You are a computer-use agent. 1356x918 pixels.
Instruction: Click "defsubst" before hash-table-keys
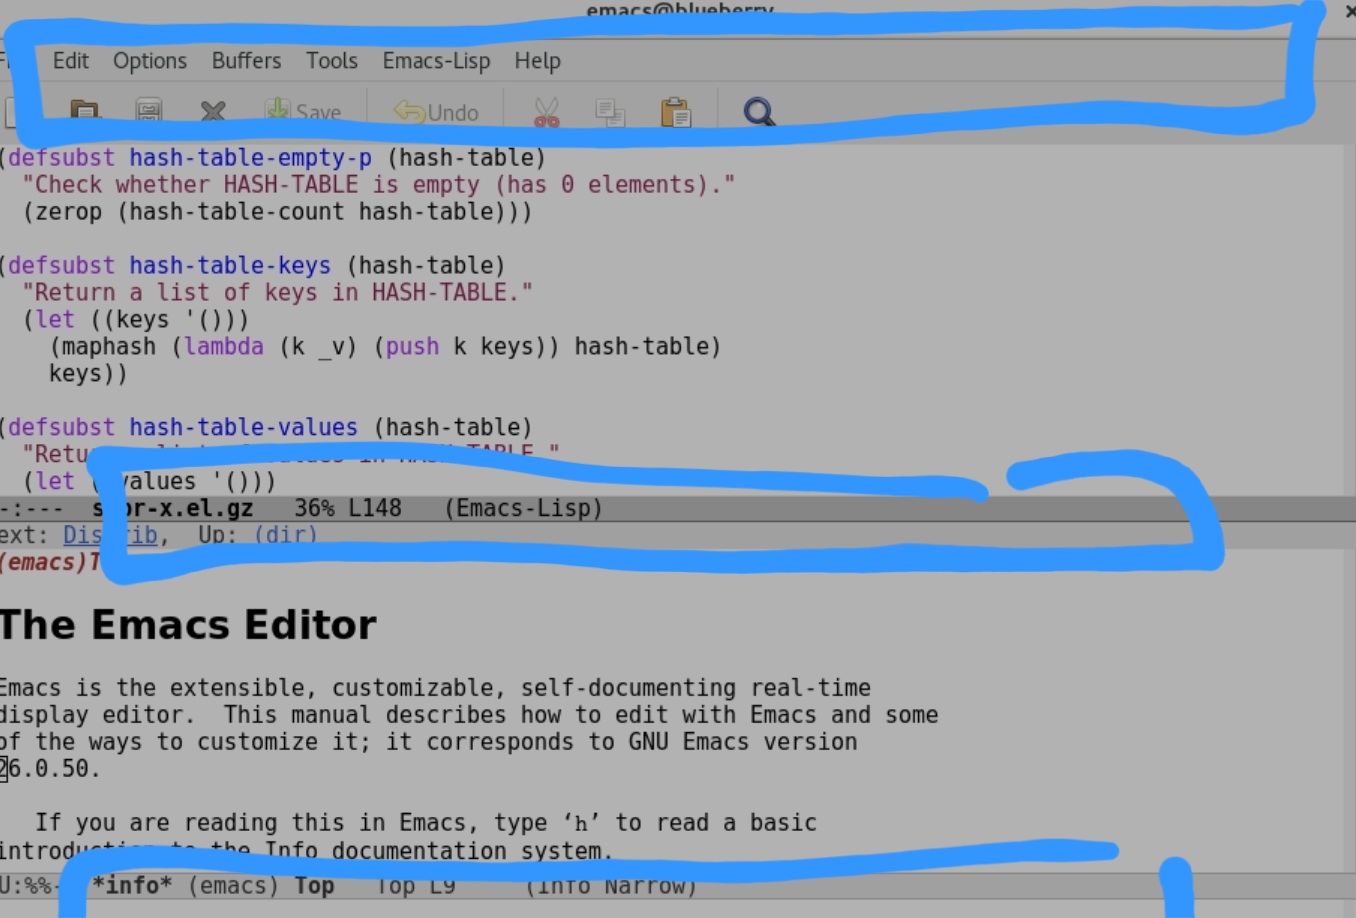(x=62, y=266)
